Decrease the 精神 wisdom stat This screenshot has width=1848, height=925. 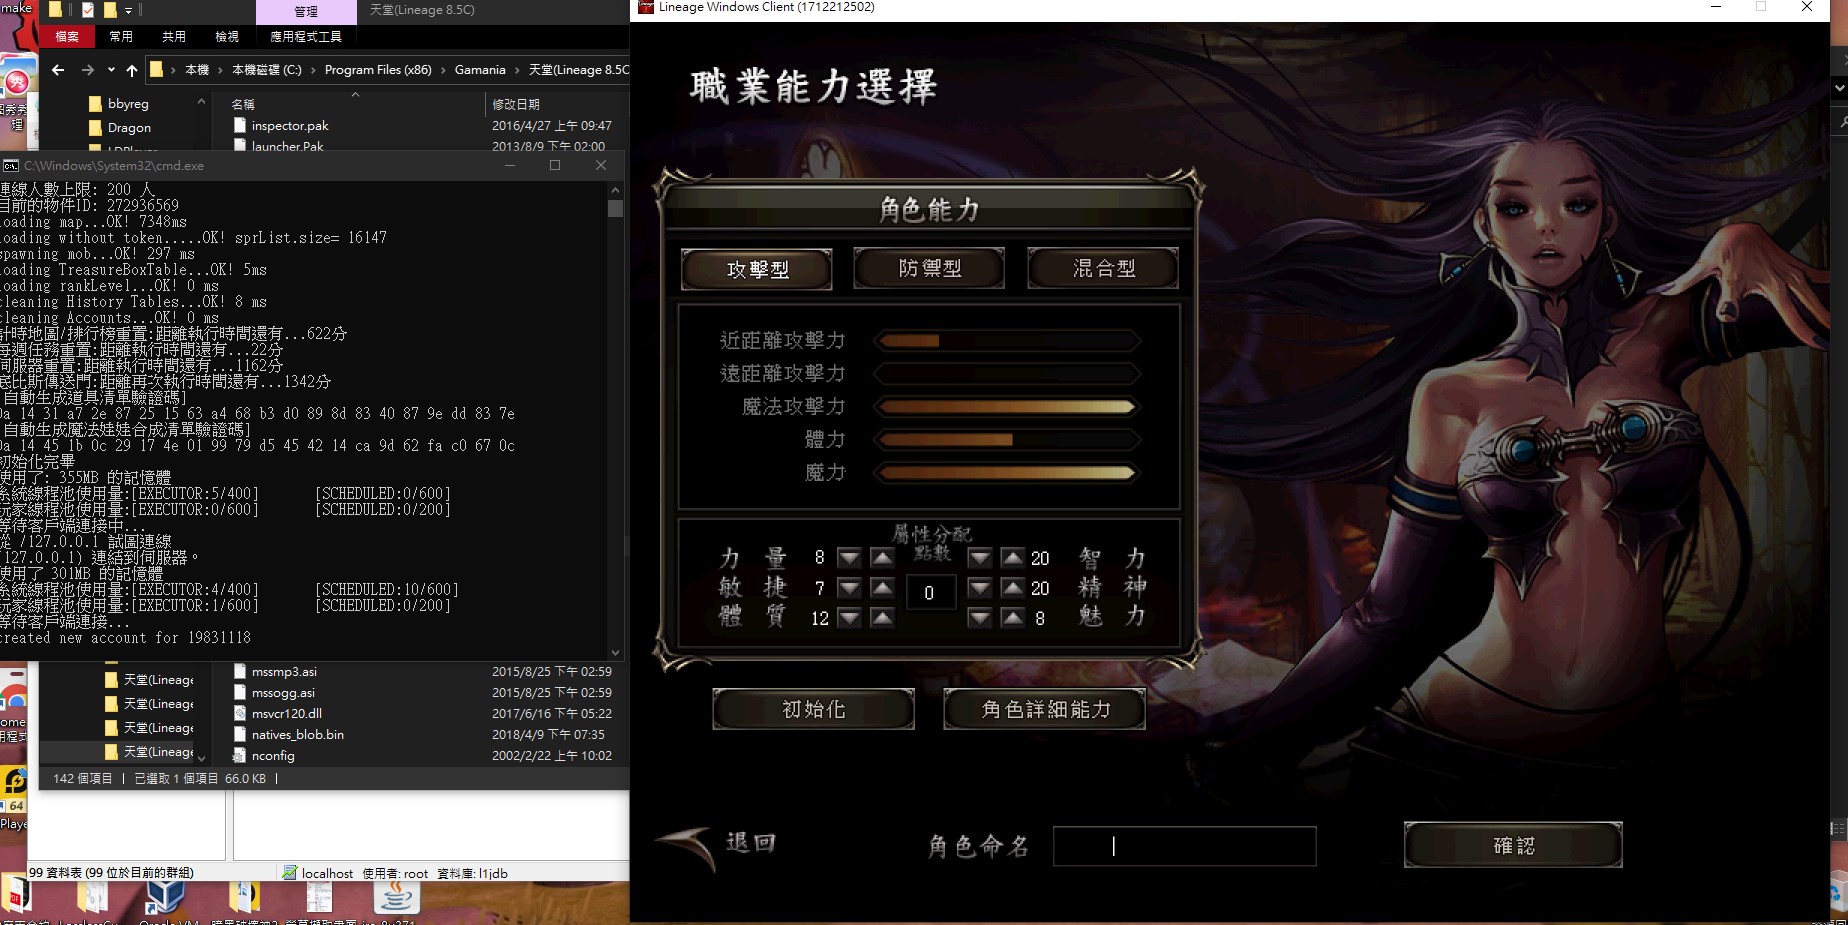(x=980, y=588)
